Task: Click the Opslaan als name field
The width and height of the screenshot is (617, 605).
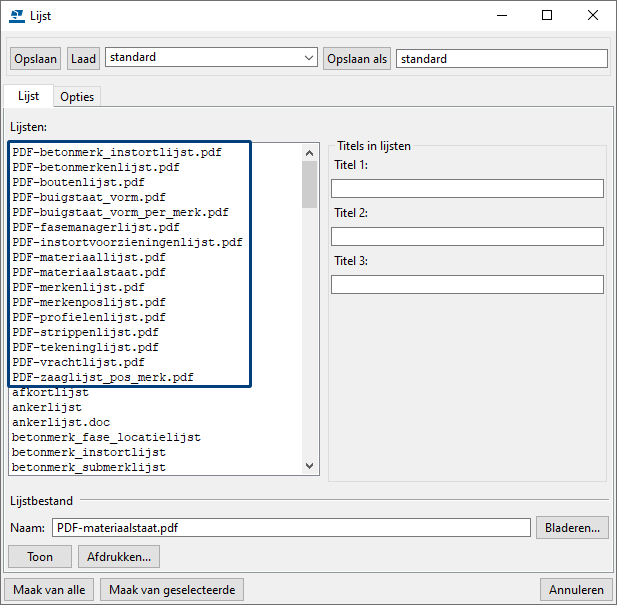Action: click(502, 59)
